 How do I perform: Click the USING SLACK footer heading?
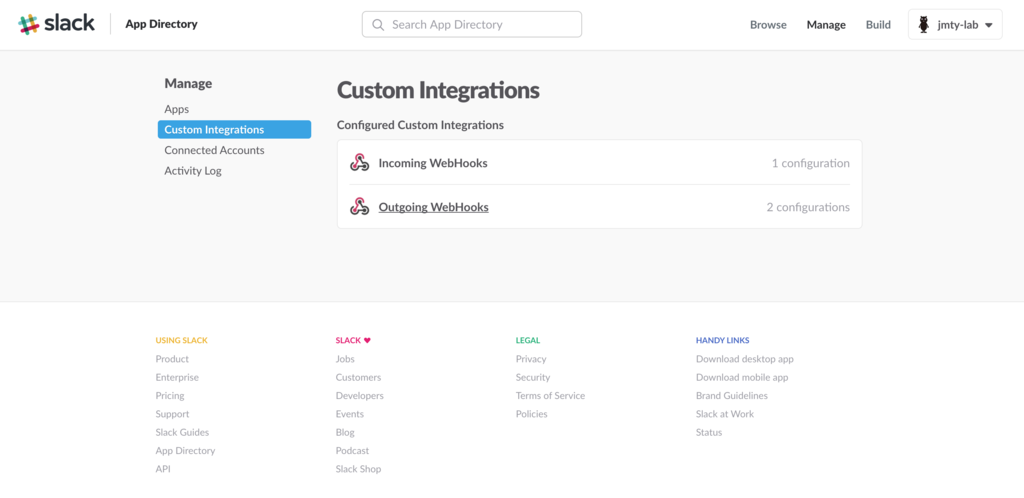coord(182,340)
